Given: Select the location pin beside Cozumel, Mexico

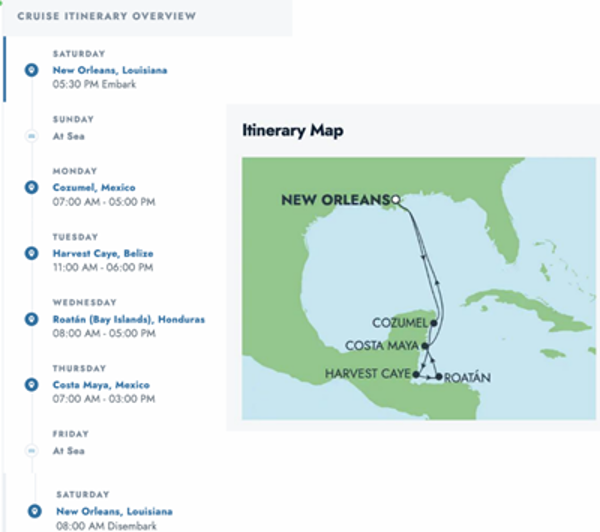Looking at the screenshot, I should [x=32, y=187].
